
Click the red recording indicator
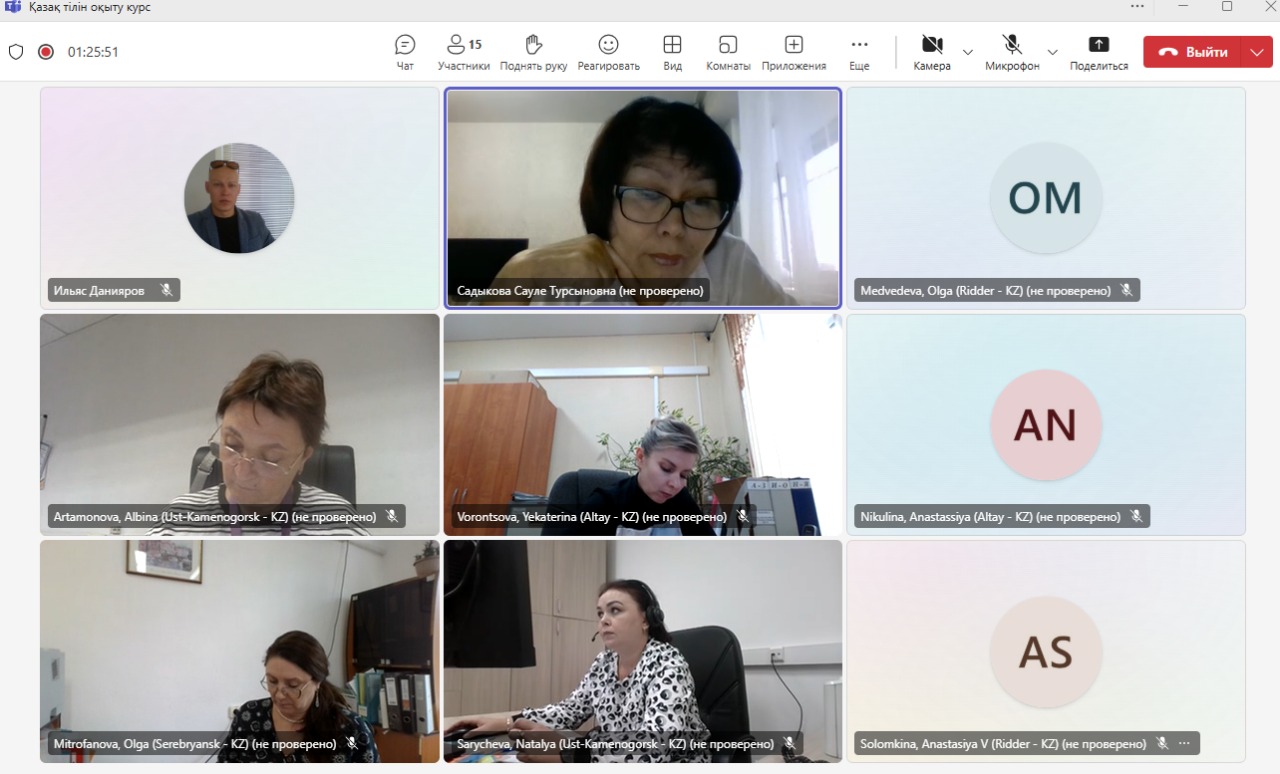click(46, 52)
